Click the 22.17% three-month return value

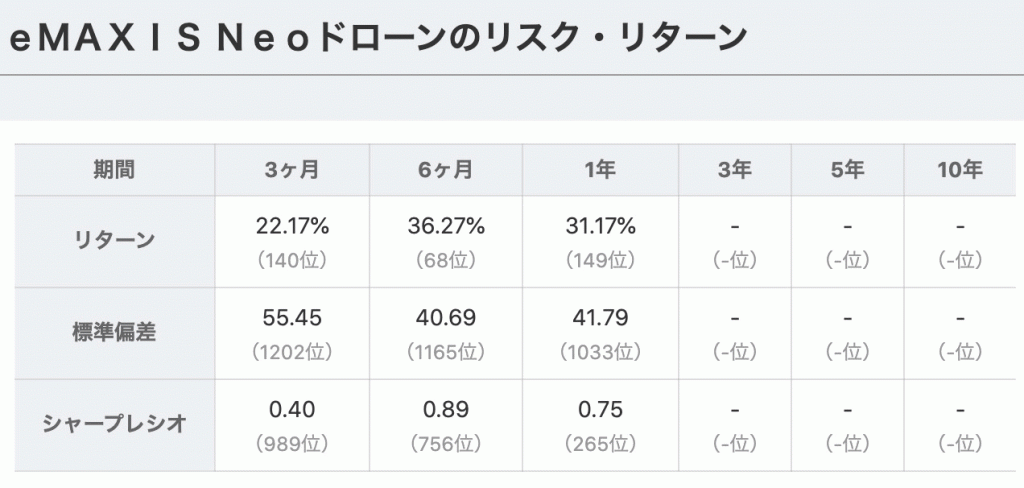[292, 226]
